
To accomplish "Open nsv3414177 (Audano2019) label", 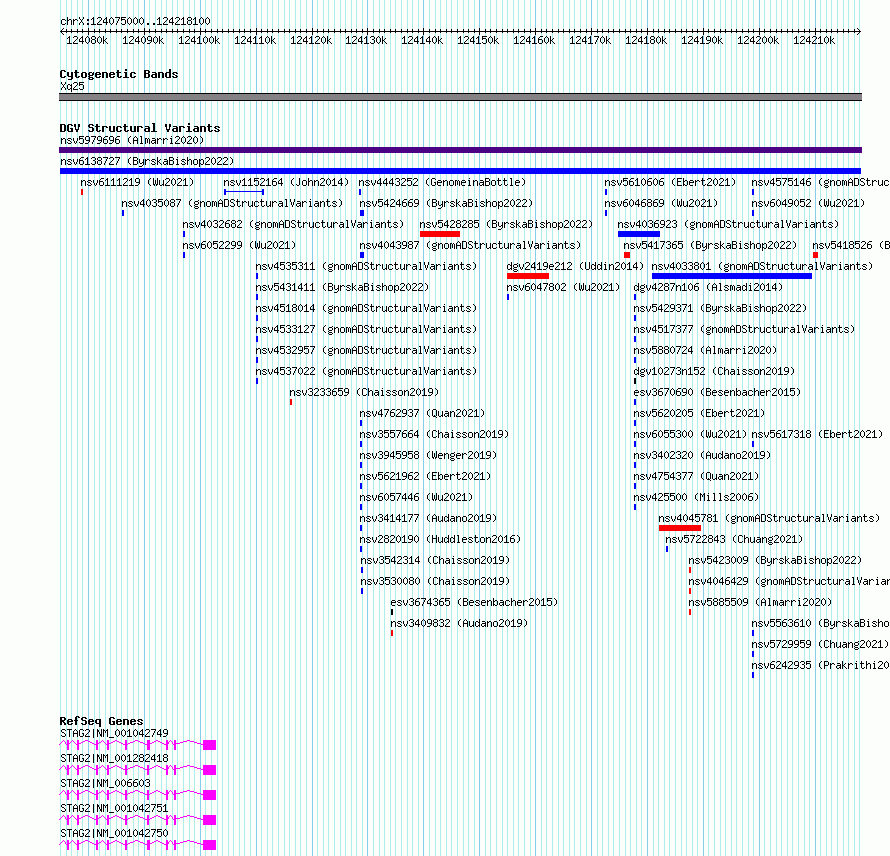I will 428,518.
